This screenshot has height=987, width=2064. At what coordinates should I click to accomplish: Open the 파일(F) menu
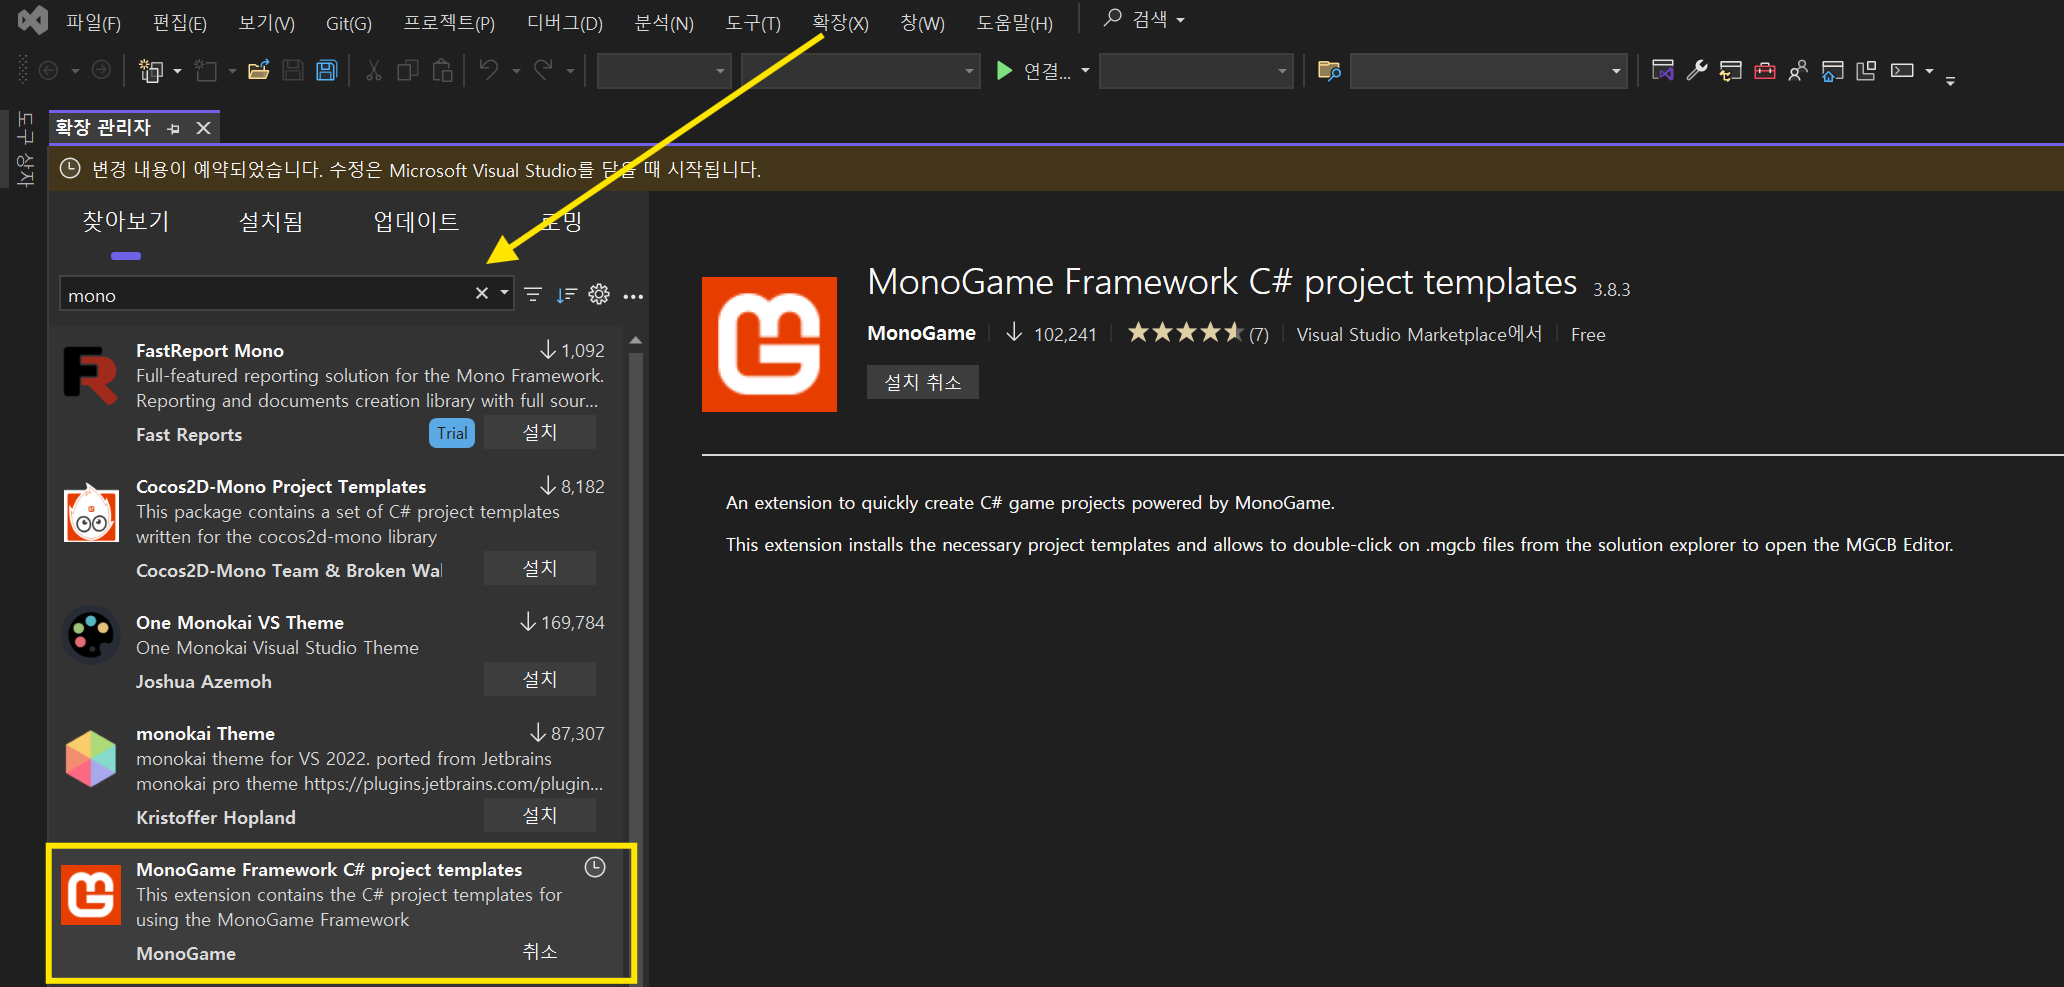(x=93, y=22)
